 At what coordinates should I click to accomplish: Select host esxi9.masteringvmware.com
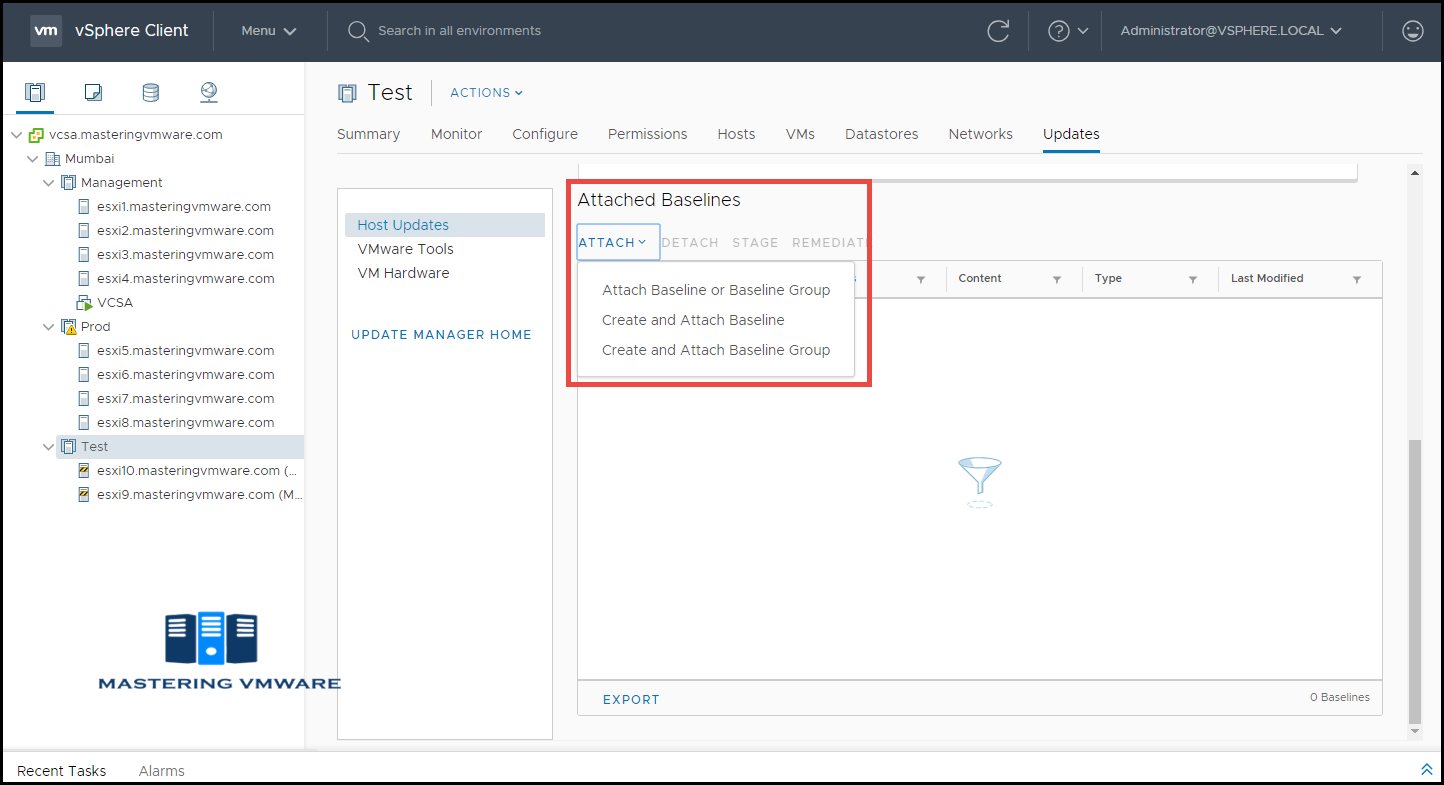tap(199, 495)
